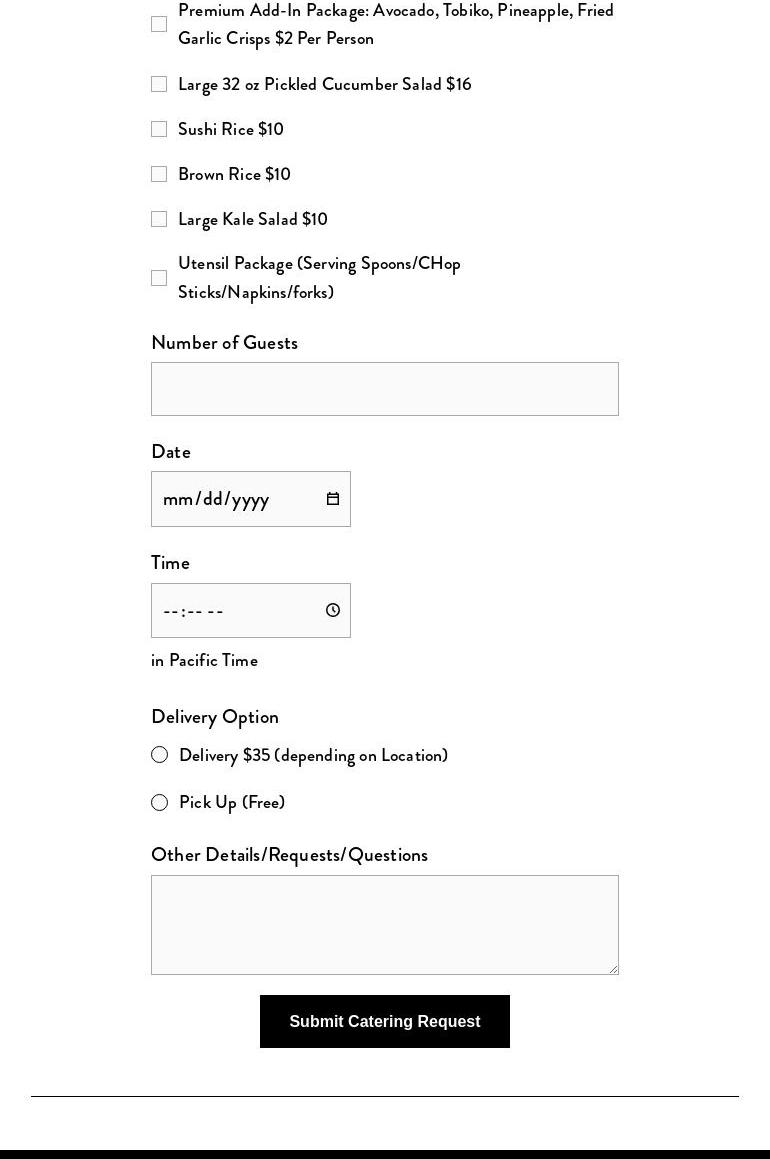Select the hour segment in Time field
770x1159 pixels.
point(171,611)
